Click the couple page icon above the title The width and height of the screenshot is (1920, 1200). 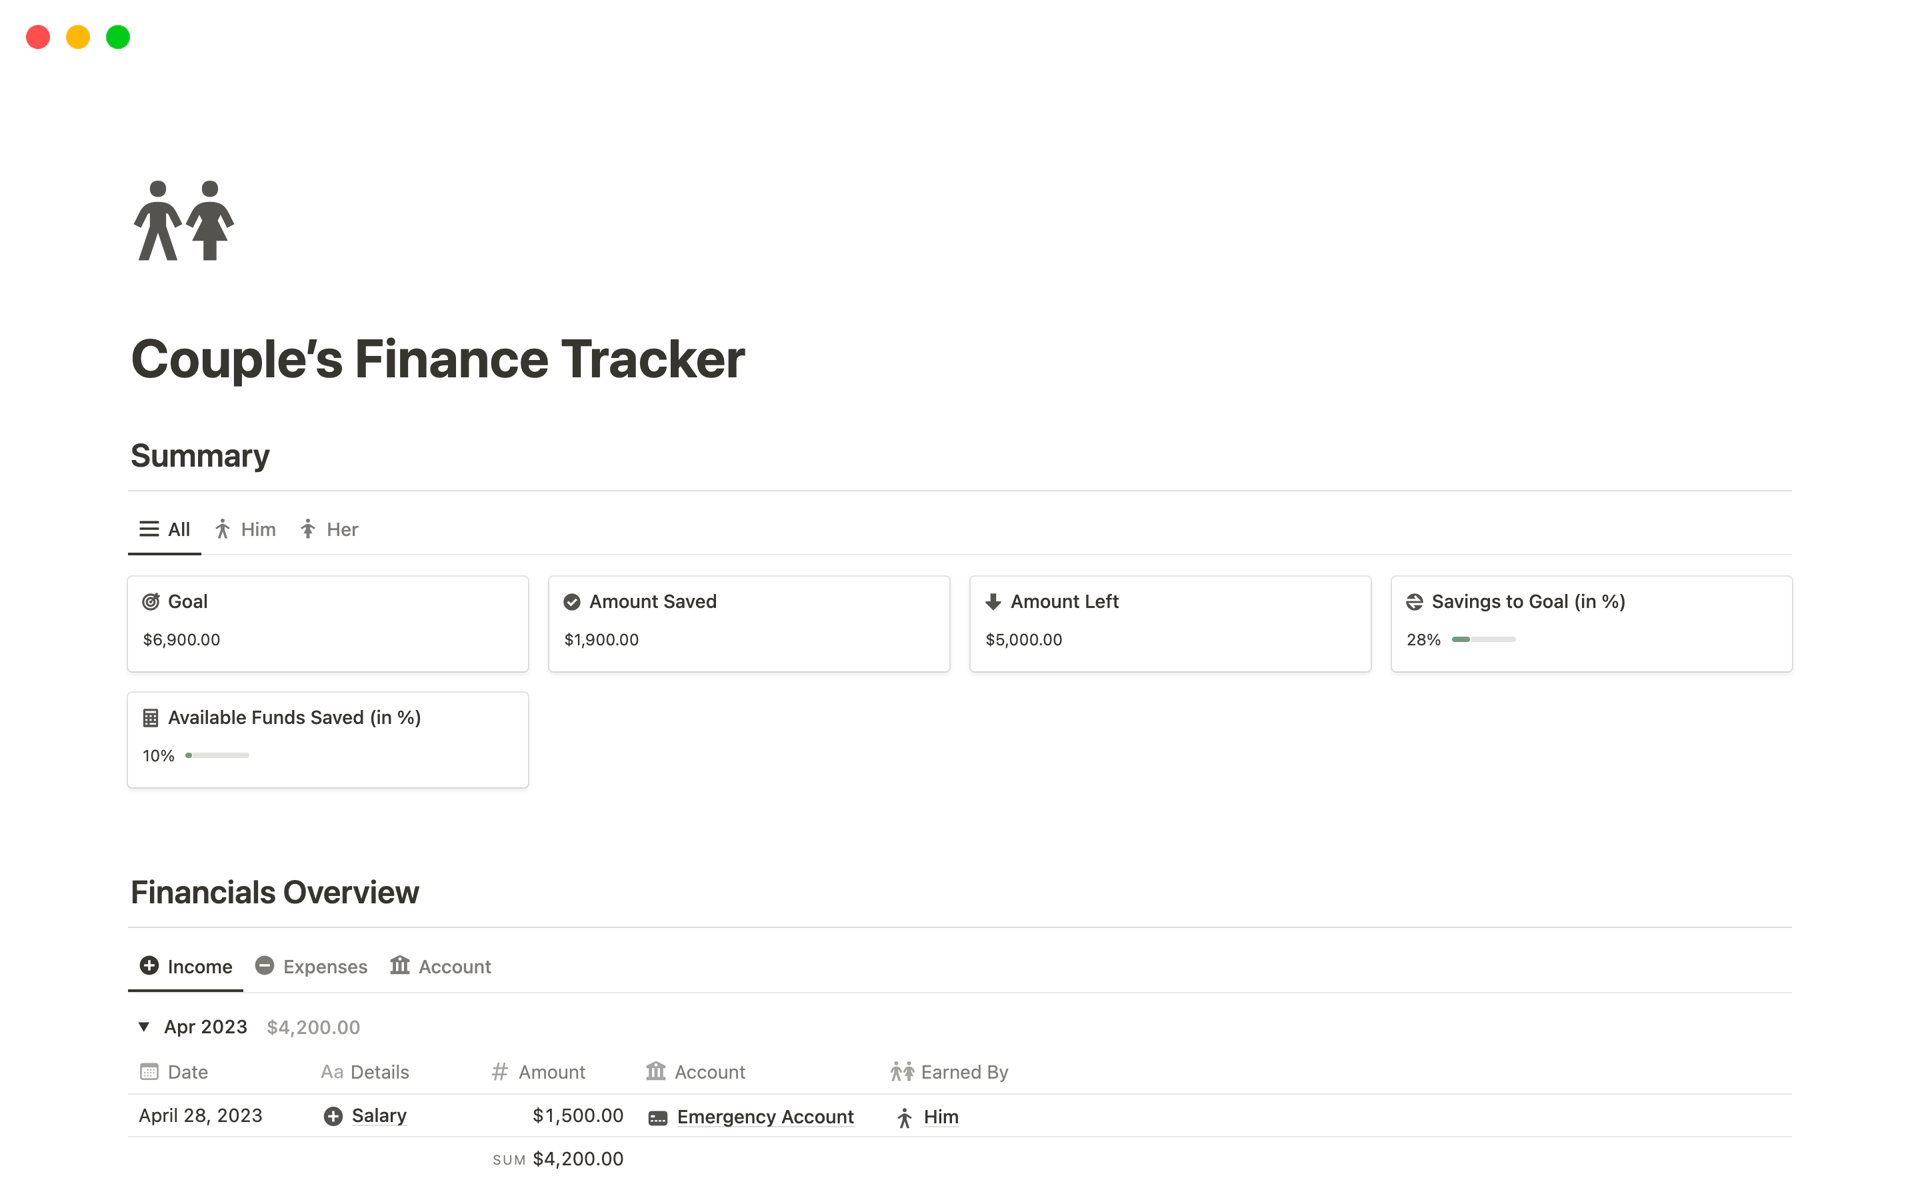pyautogui.click(x=184, y=221)
